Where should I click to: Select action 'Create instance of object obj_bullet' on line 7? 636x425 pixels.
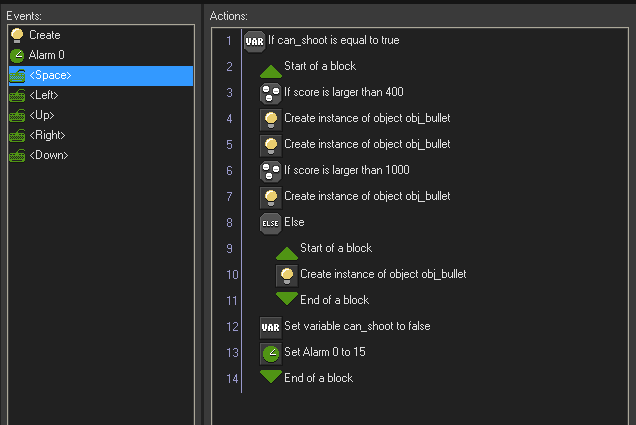click(x=367, y=196)
